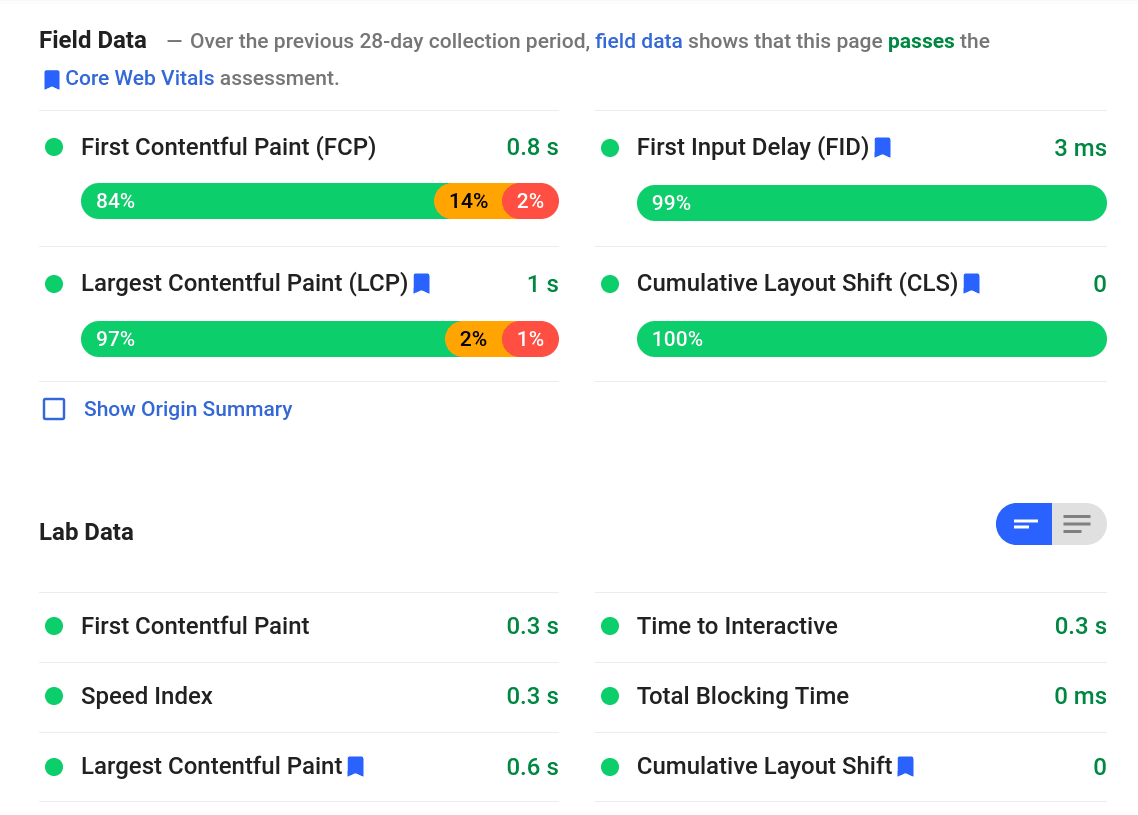Screen dimensions: 1138x815
Task: Switch to the expanded metrics view toggle
Action: (1078, 524)
